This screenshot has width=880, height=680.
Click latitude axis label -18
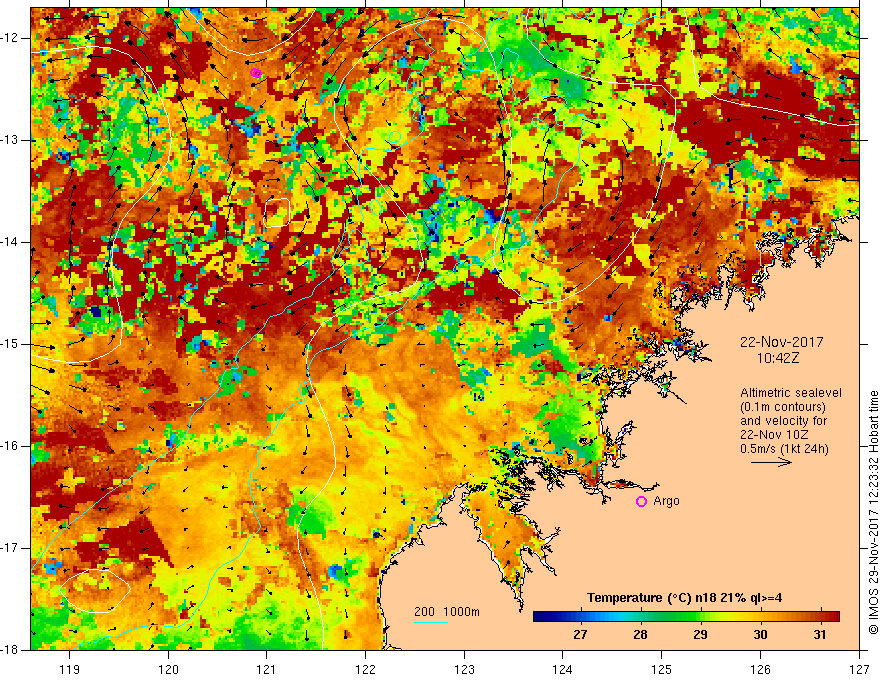point(10,650)
